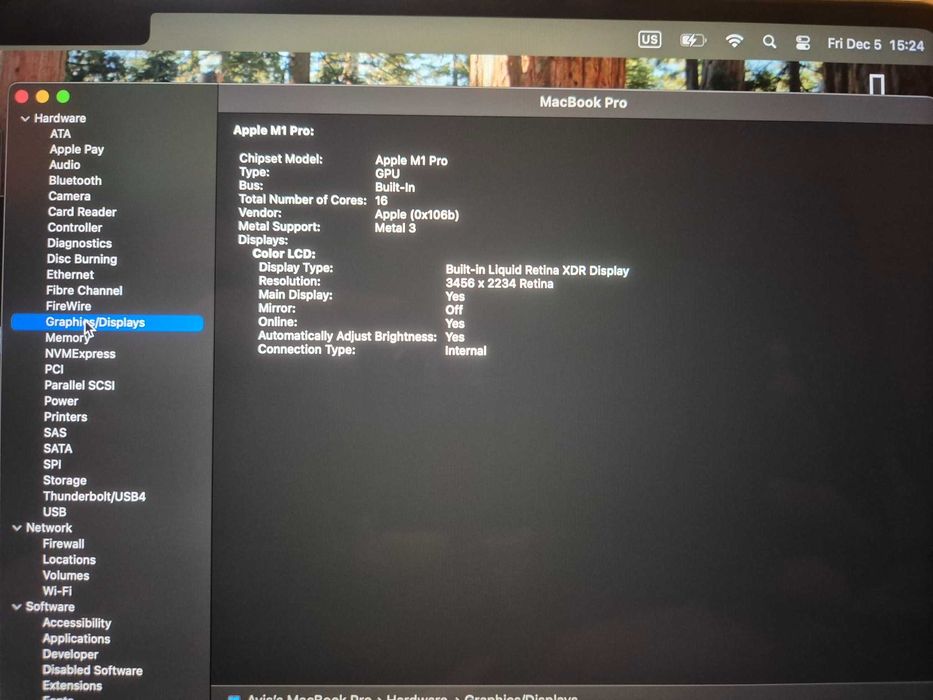The height and width of the screenshot is (700, 933).
Task: Click the 3456 x 2234 Retina resolution
Action: pyautogui.click(x=499, y=284)
